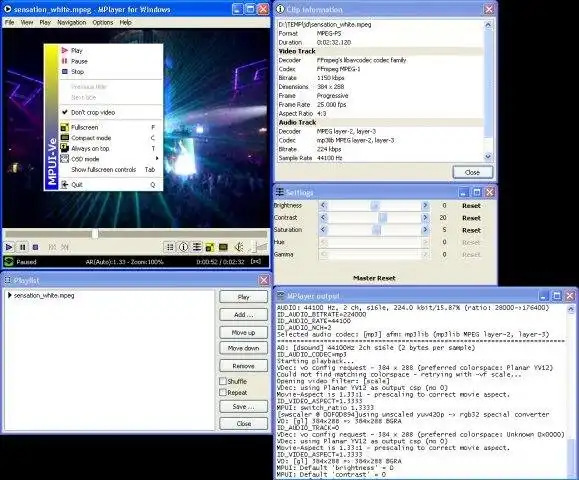Image resolution: width=579 pixels, height=480 pixels.
Task: Click Close button in Clip Information window
Action: click(472, 172)
